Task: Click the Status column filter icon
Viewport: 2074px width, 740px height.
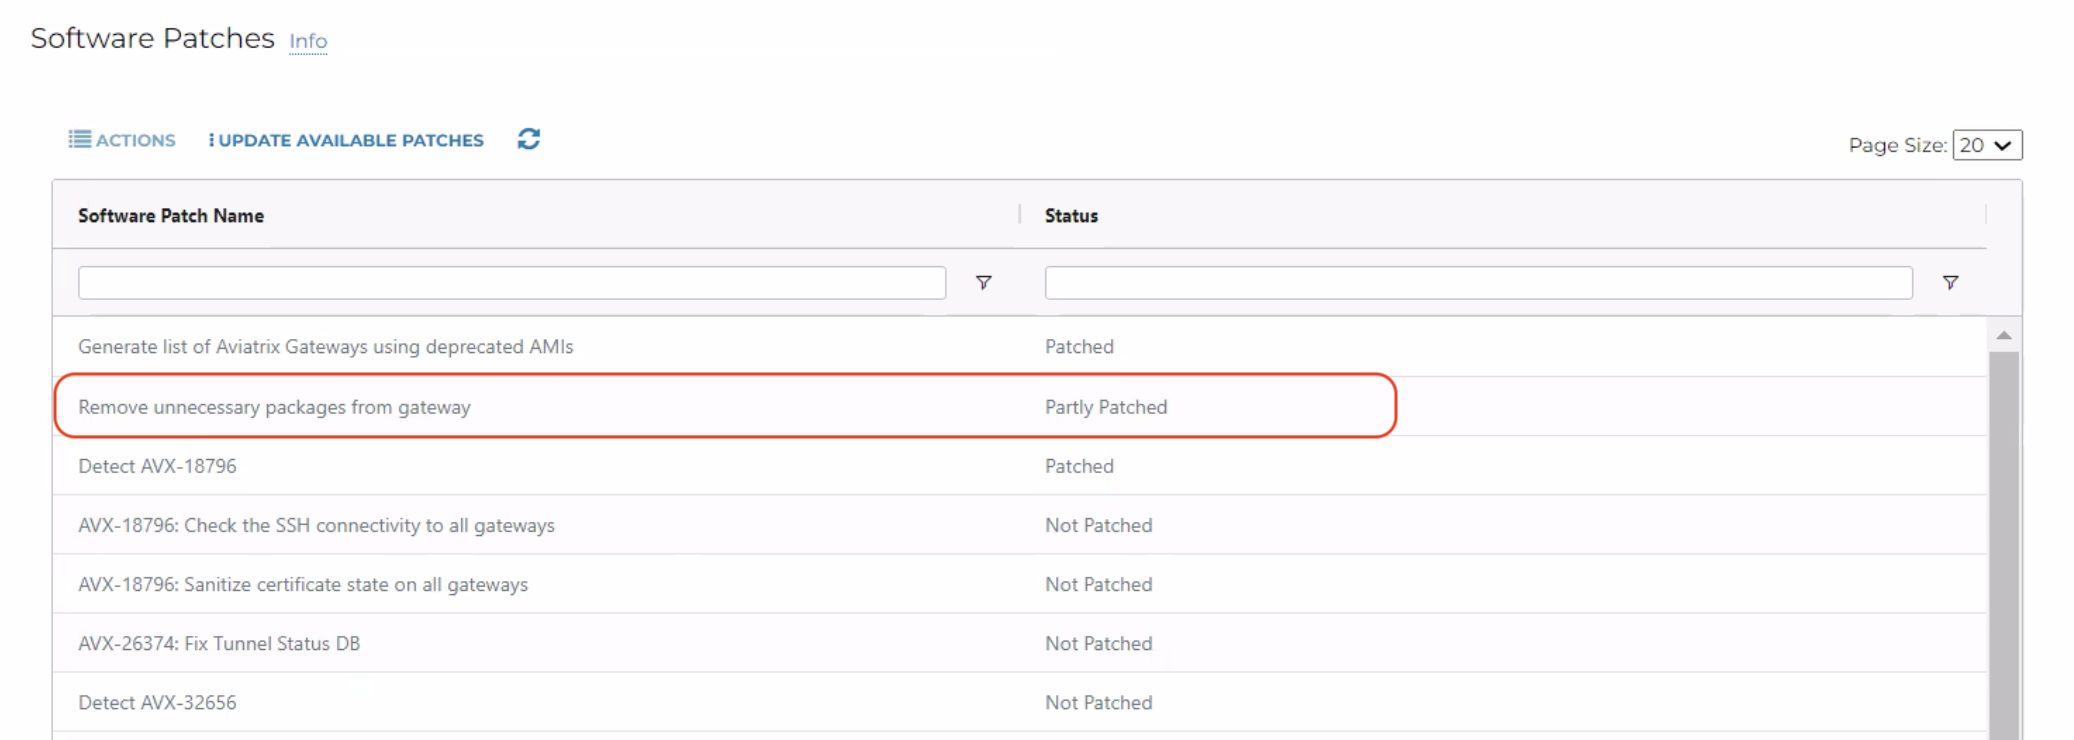Action: [x=1950, y=283]
